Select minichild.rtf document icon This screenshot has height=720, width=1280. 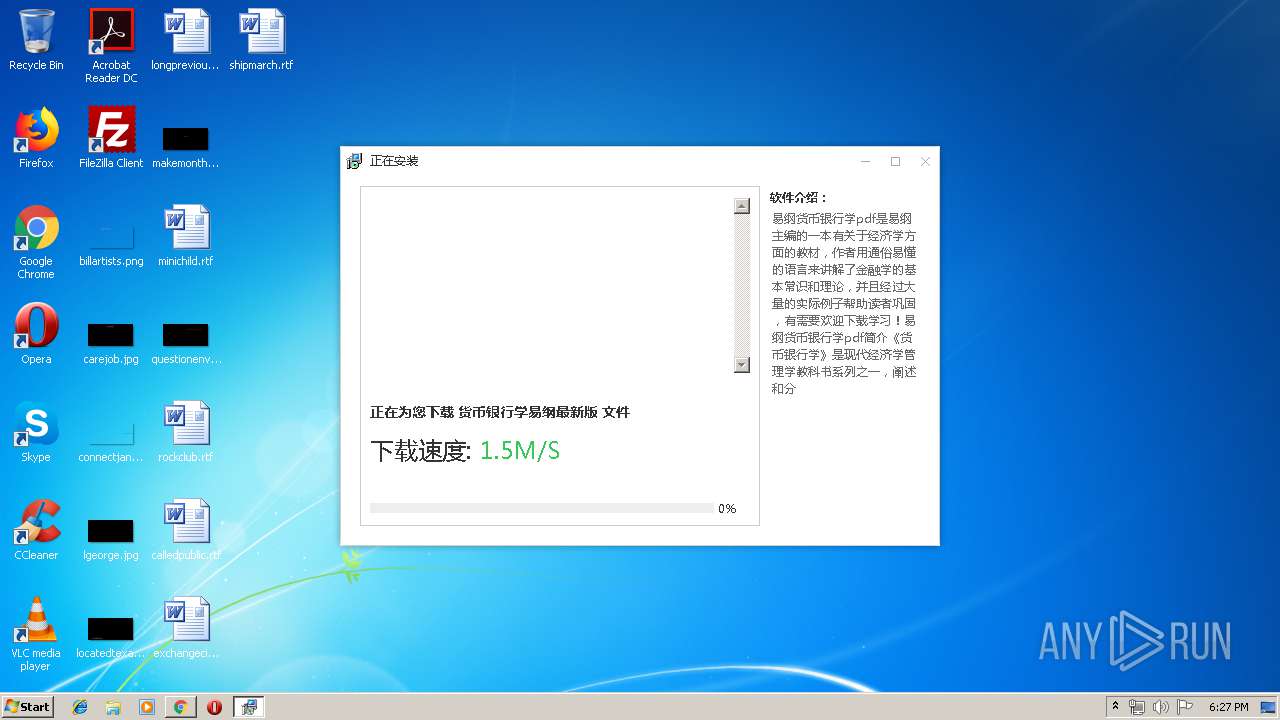(x=185, y=236)
